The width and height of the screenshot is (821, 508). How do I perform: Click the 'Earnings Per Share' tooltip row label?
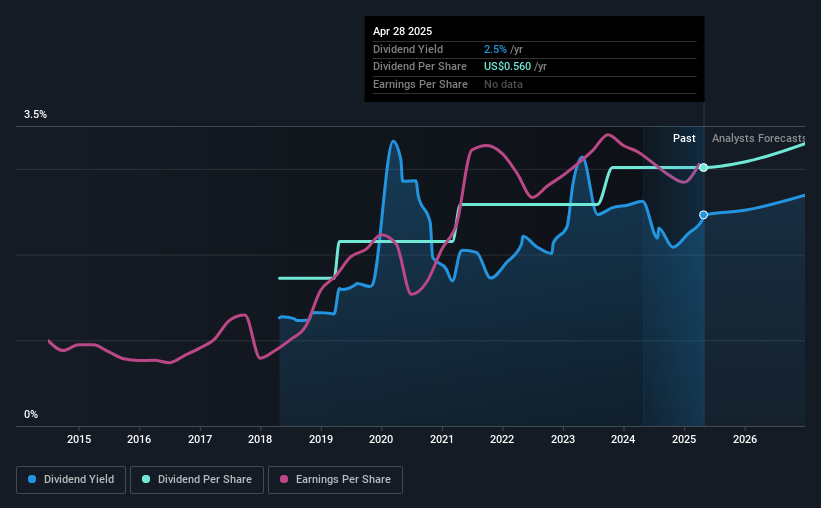[420, 84]
